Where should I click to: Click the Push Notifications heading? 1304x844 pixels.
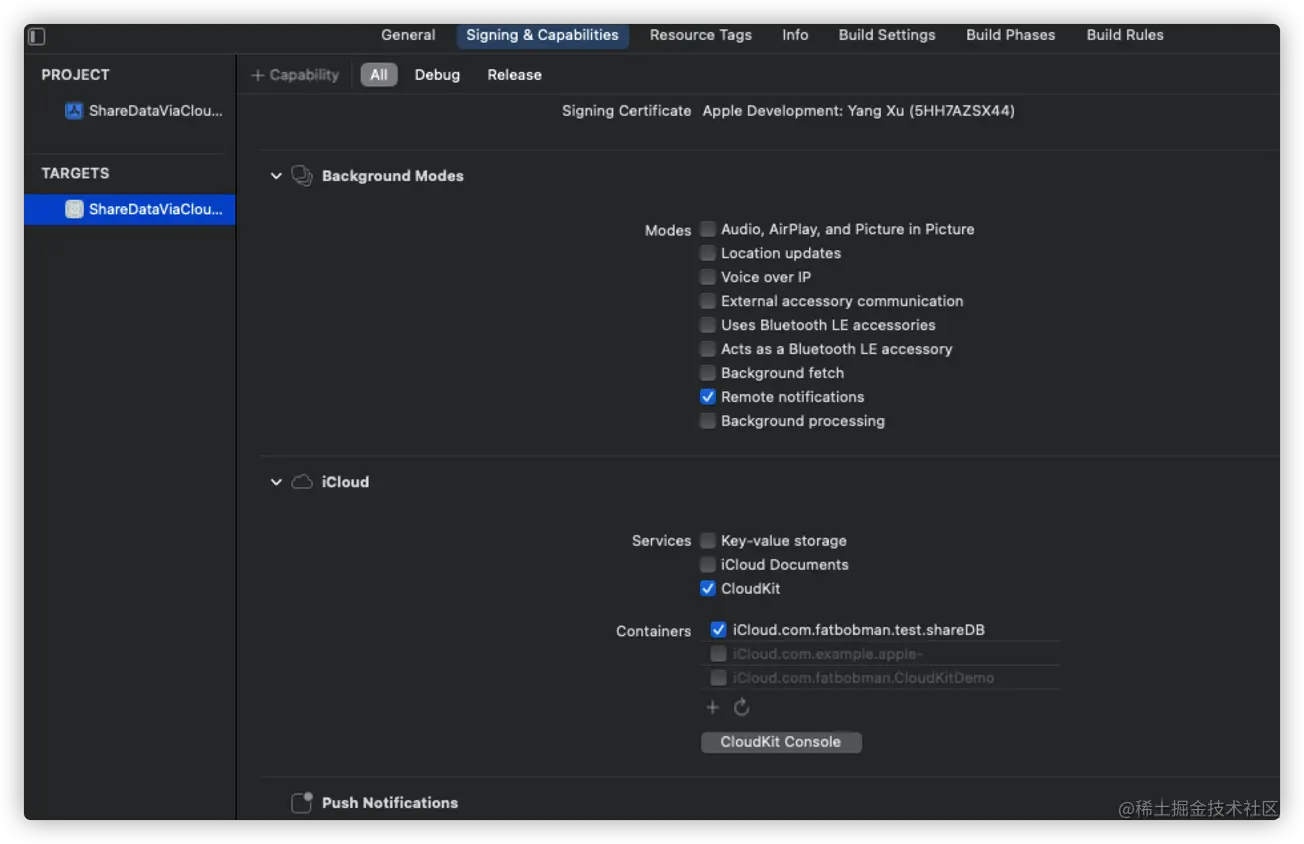[x=390, y=803]
